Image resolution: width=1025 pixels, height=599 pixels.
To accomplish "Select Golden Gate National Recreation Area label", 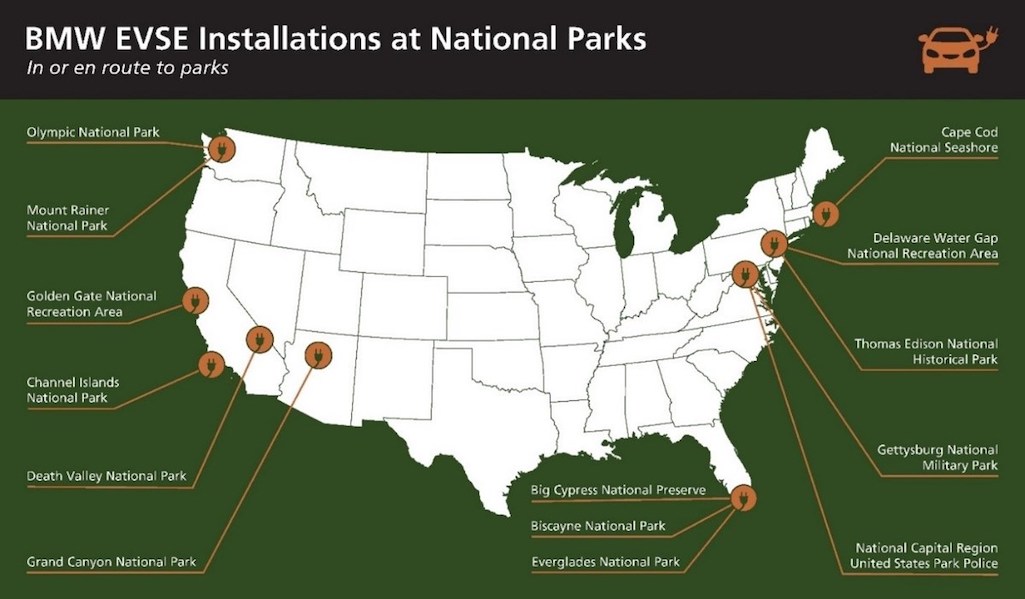I will 92,304.
